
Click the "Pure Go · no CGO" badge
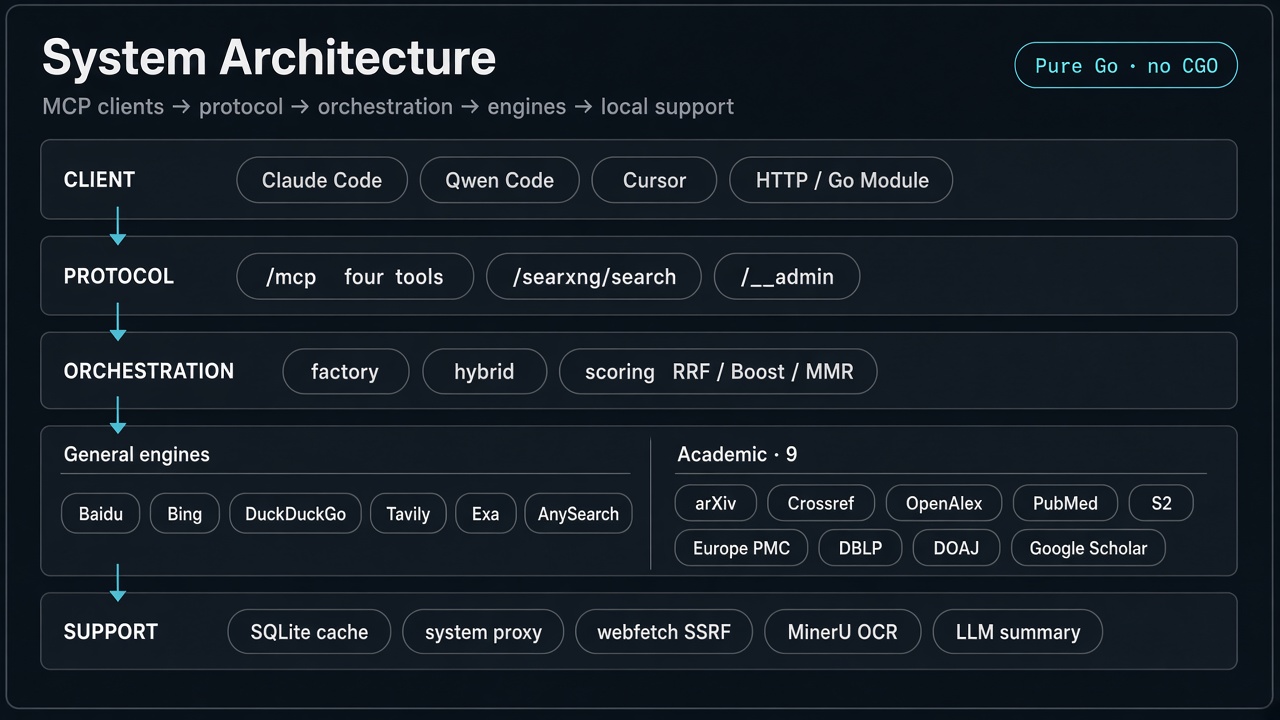coord(1126,66)
